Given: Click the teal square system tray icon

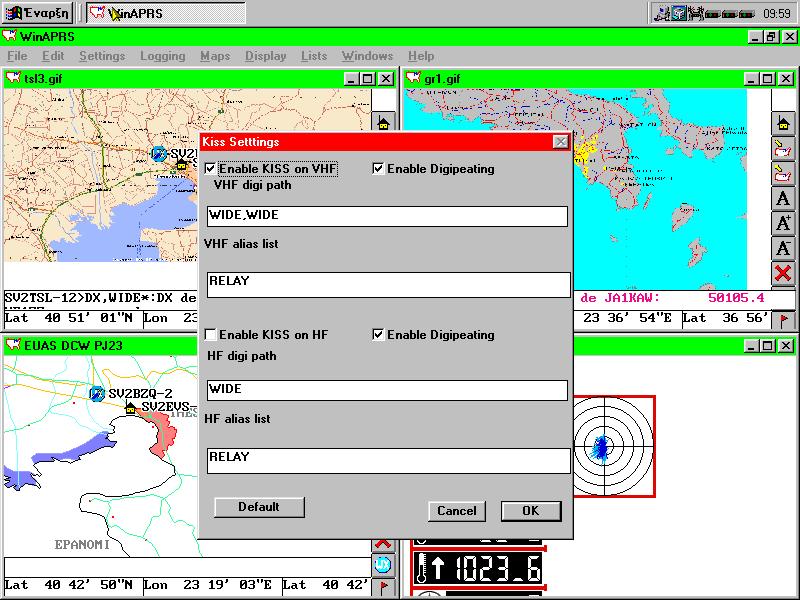Looking at the screenshot, I should click(x=679, y=13).
